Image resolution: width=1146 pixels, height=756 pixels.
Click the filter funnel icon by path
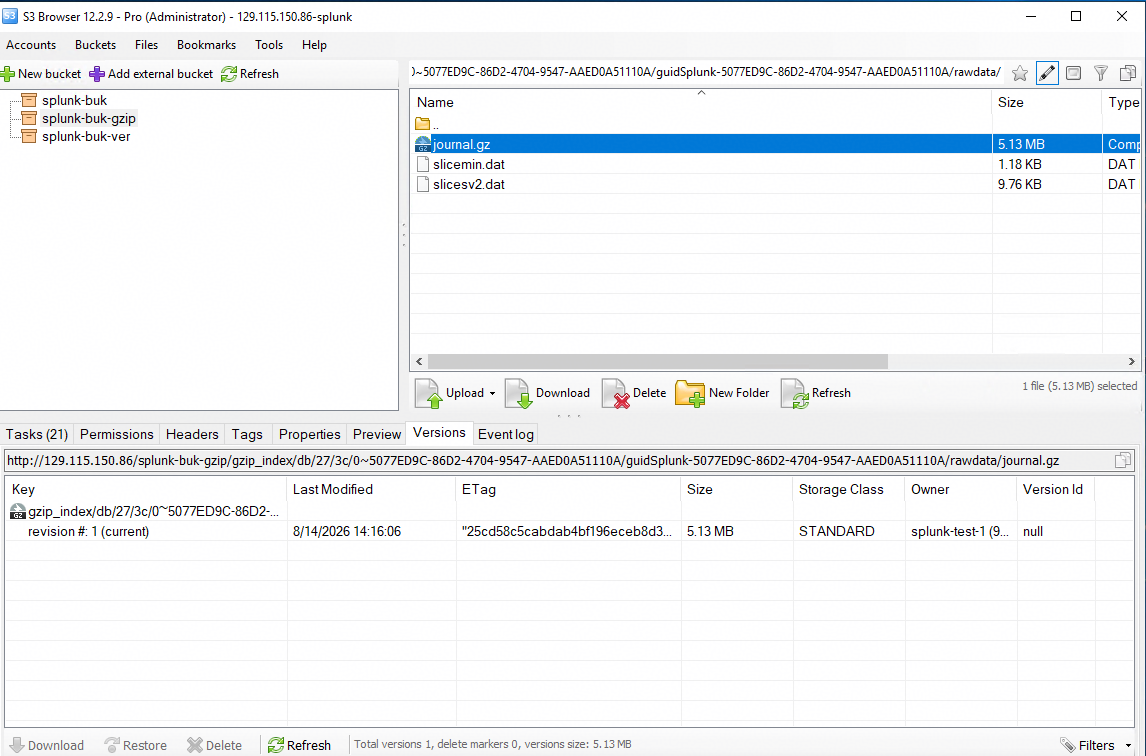point(1101,73)
